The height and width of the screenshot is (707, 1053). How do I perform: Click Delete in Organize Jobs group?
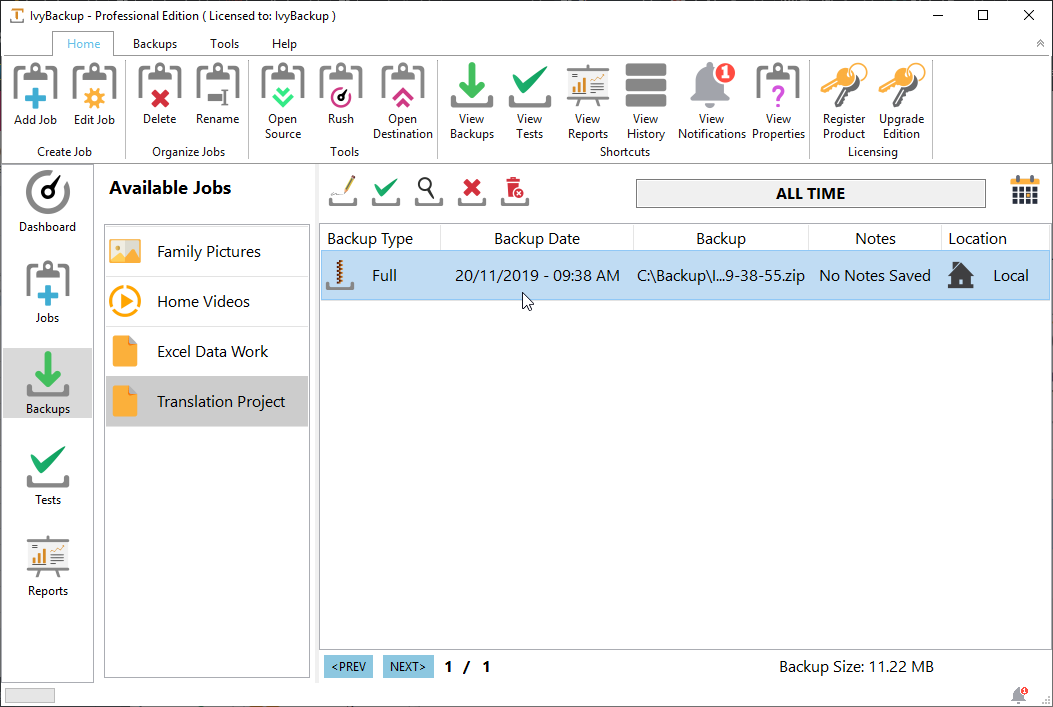click(160, 95)
